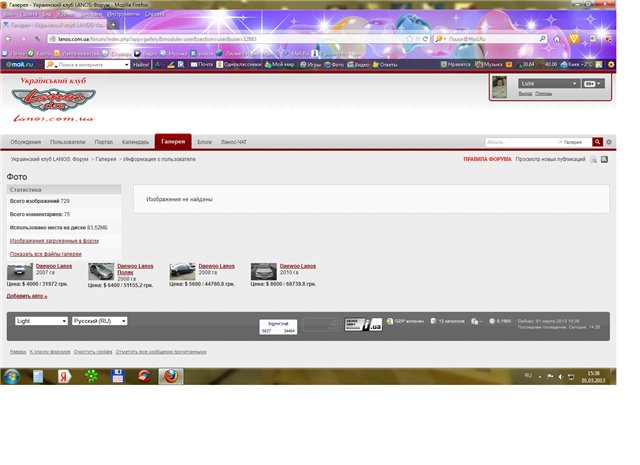Click the red forum search button
This screenshot has width=640, height=465.
(598, 142)
